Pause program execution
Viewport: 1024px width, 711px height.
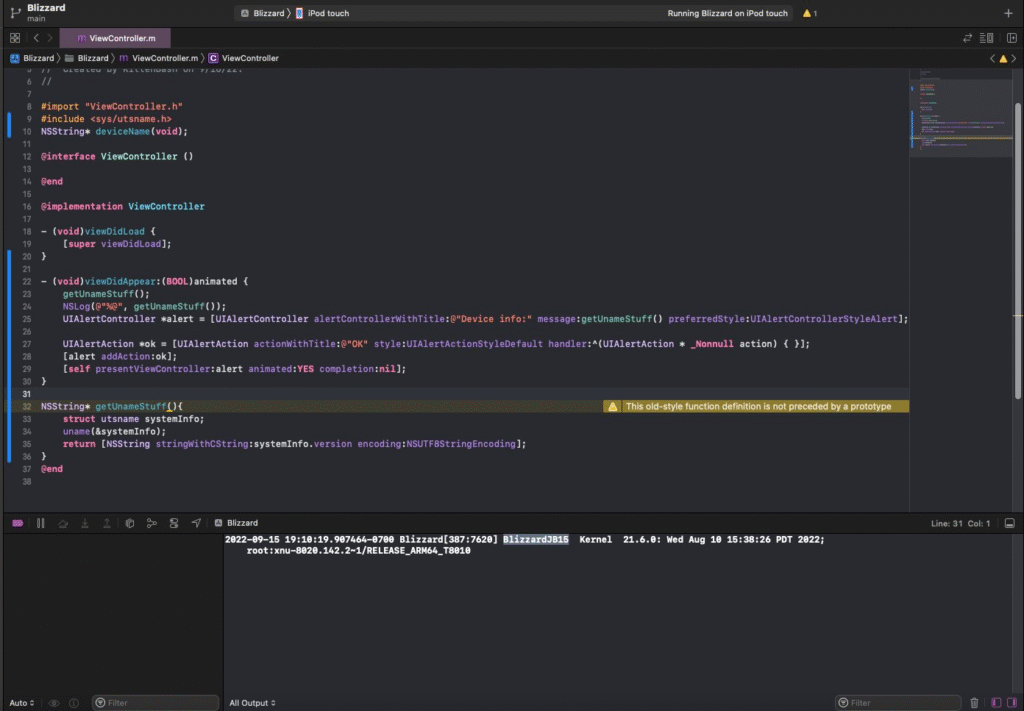[40, 523]
